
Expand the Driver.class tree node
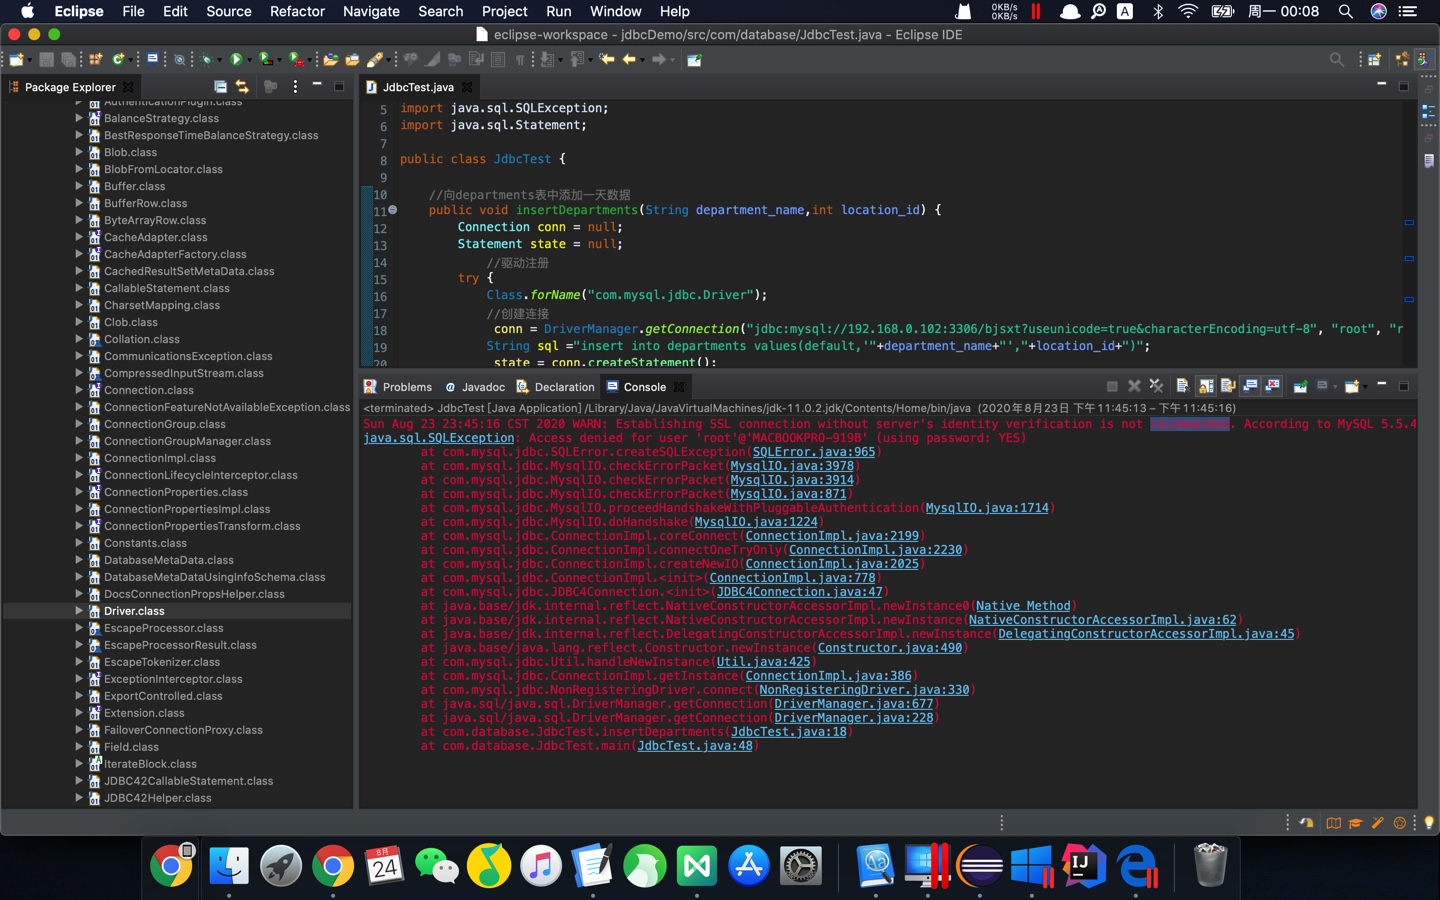[79, 611]
